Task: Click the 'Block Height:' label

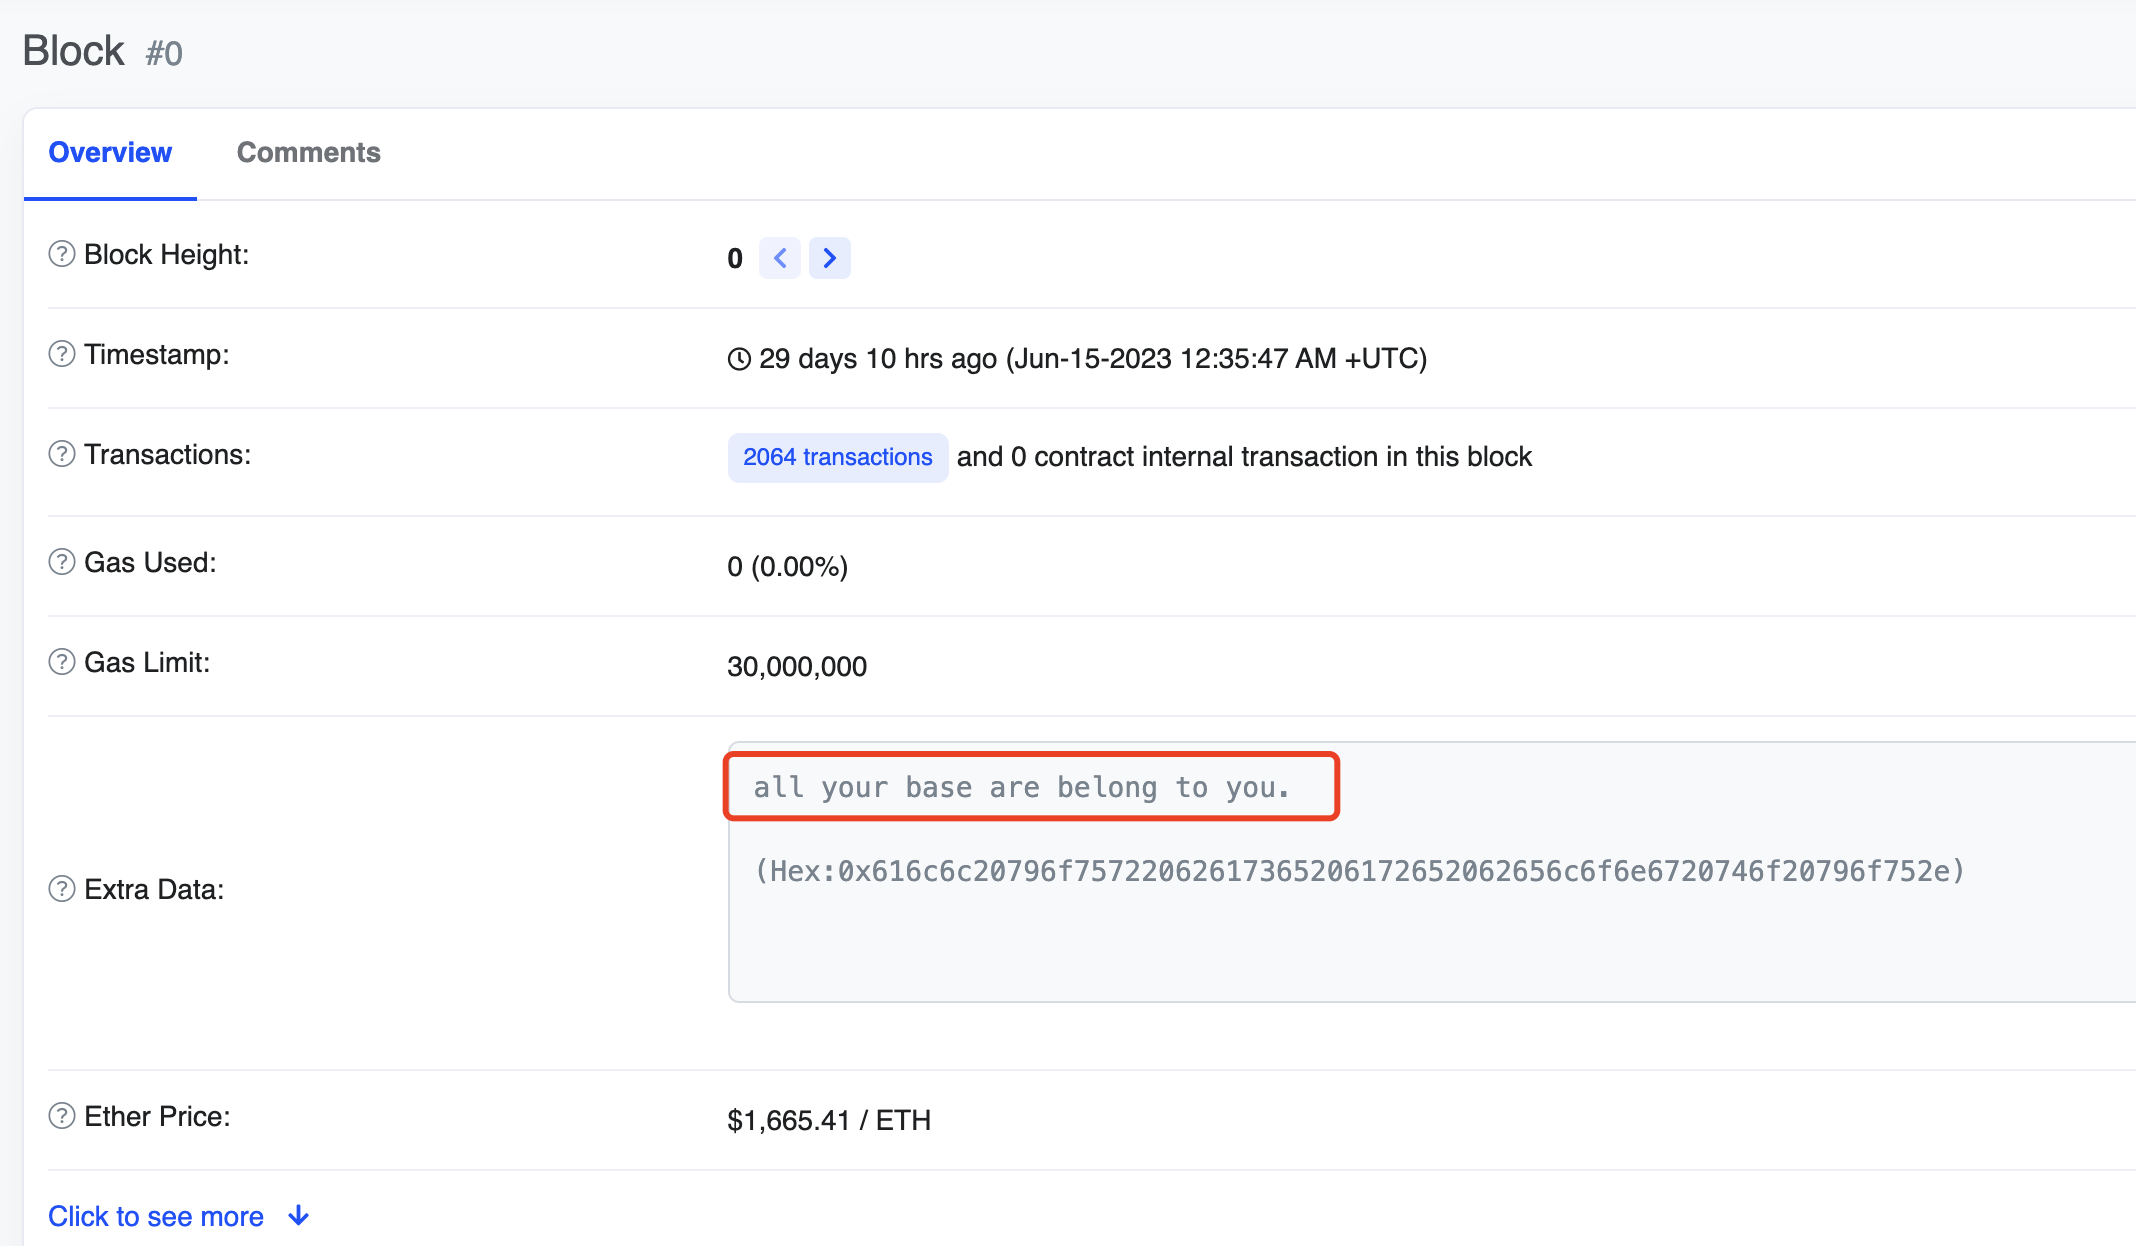Action: click(167, 254)
